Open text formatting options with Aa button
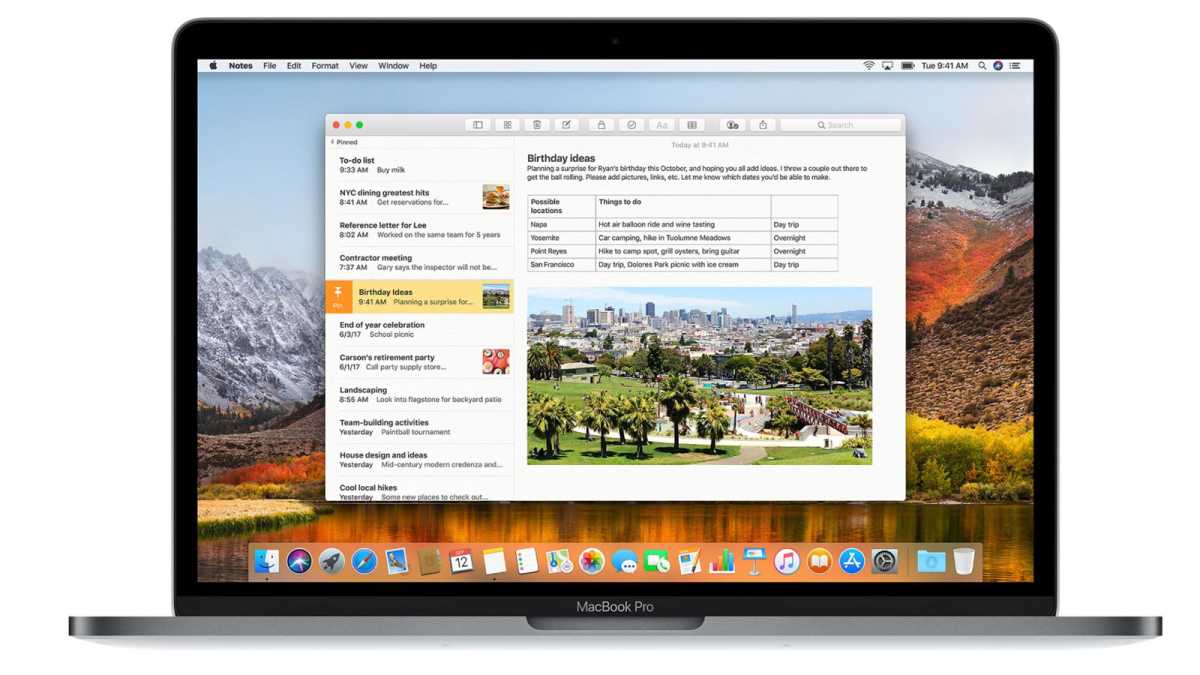The image size is (1200, 675). [661, 124]
